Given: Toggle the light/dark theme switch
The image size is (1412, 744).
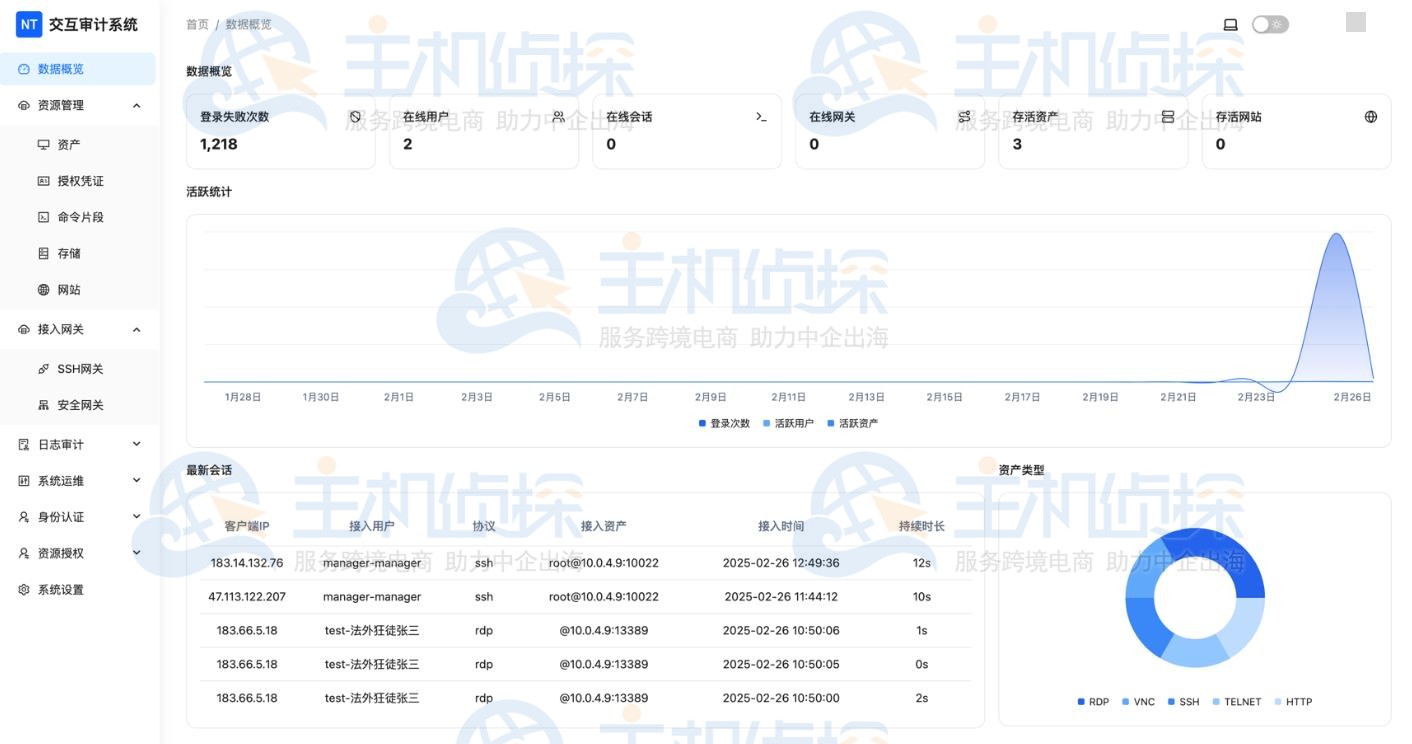Looking at the screenshot, I should point(1270,24).
